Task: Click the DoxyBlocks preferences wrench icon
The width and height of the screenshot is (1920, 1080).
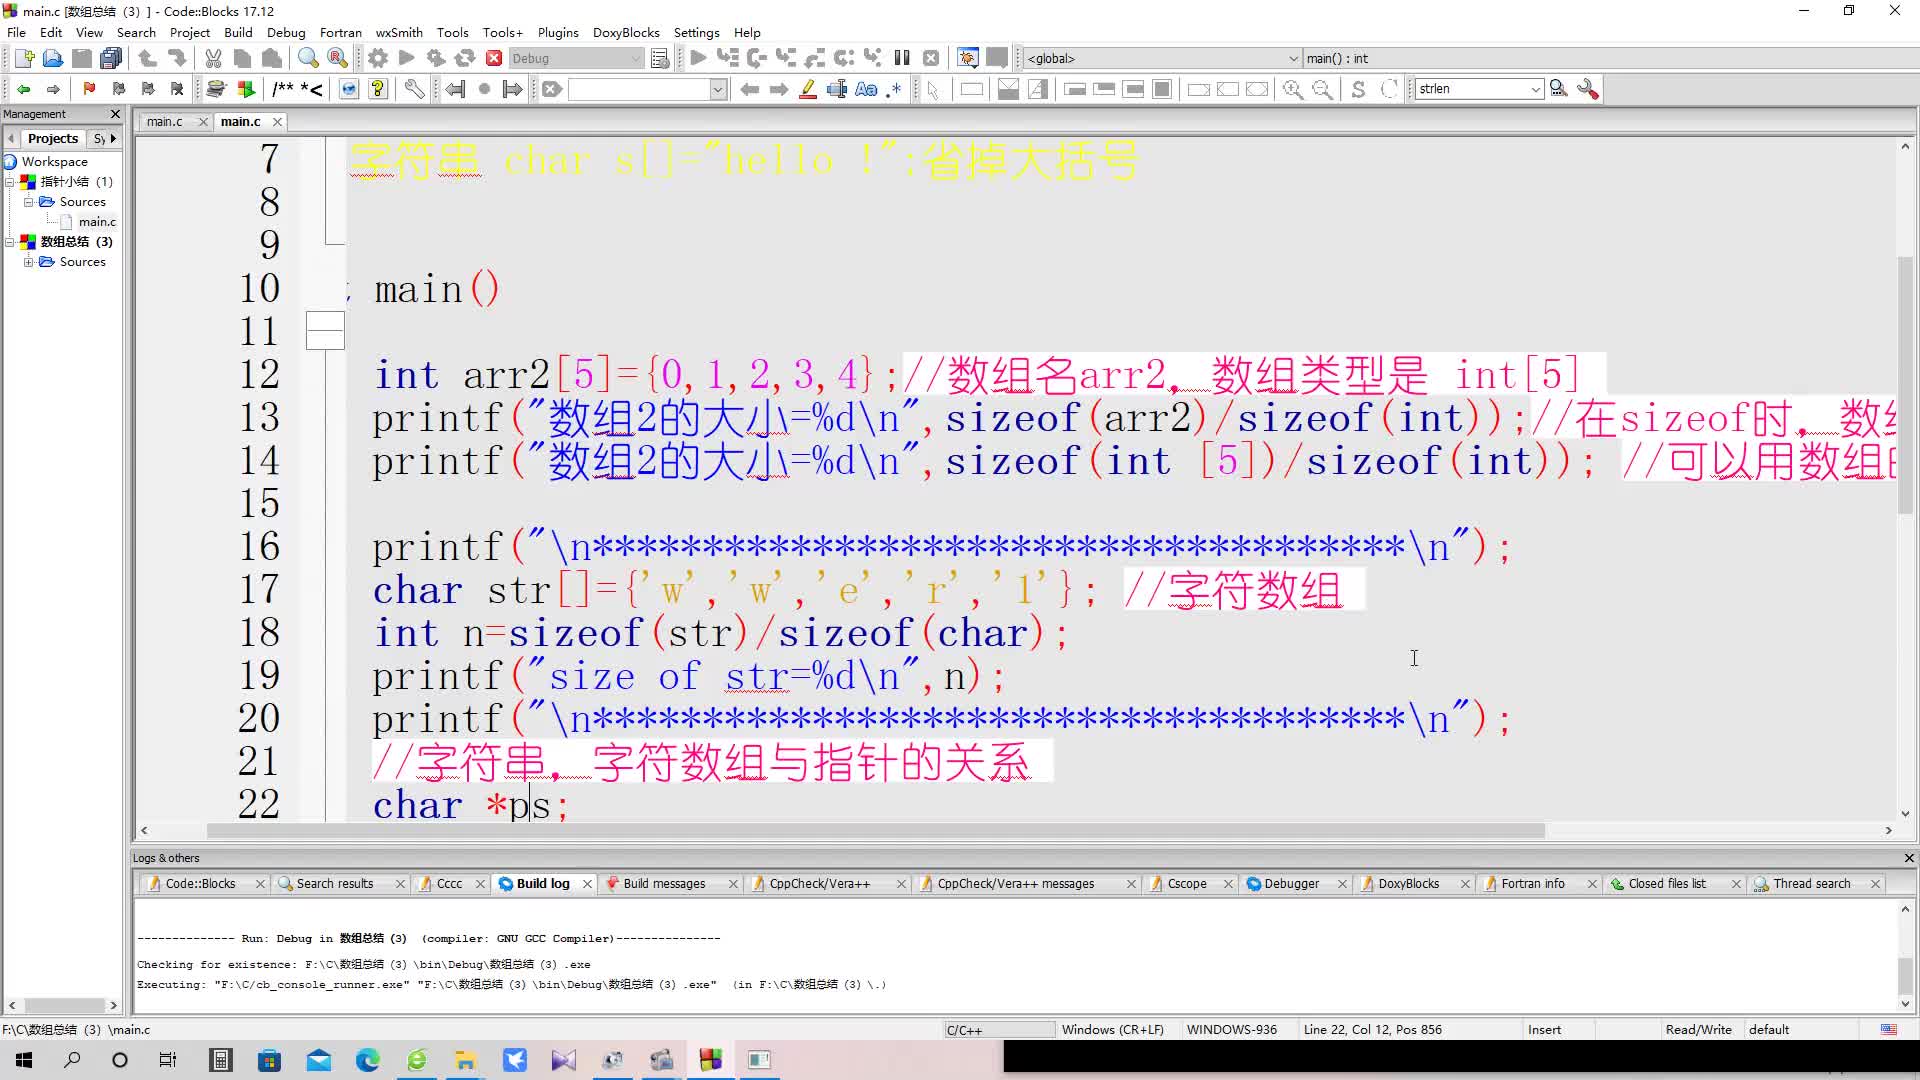Action: pos(414,89)
